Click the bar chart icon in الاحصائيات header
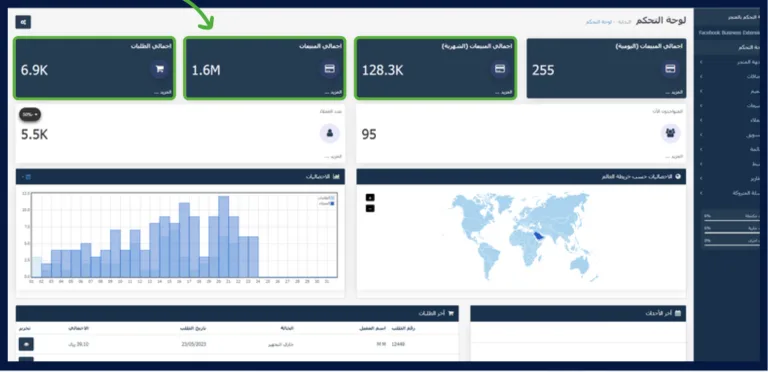The image size is (768, 372). pos(336,177)
